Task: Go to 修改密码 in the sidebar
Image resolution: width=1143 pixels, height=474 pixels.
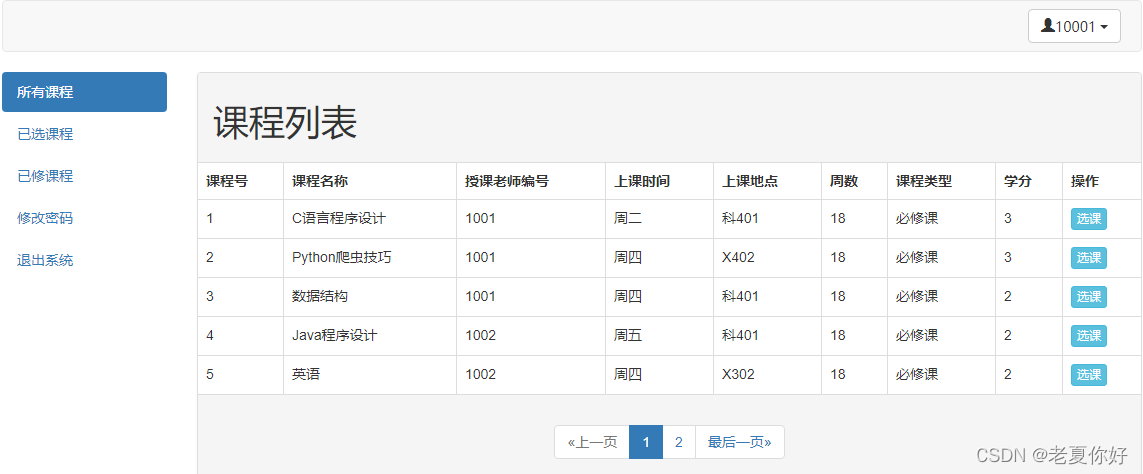Action: click(x=45, y=218)
